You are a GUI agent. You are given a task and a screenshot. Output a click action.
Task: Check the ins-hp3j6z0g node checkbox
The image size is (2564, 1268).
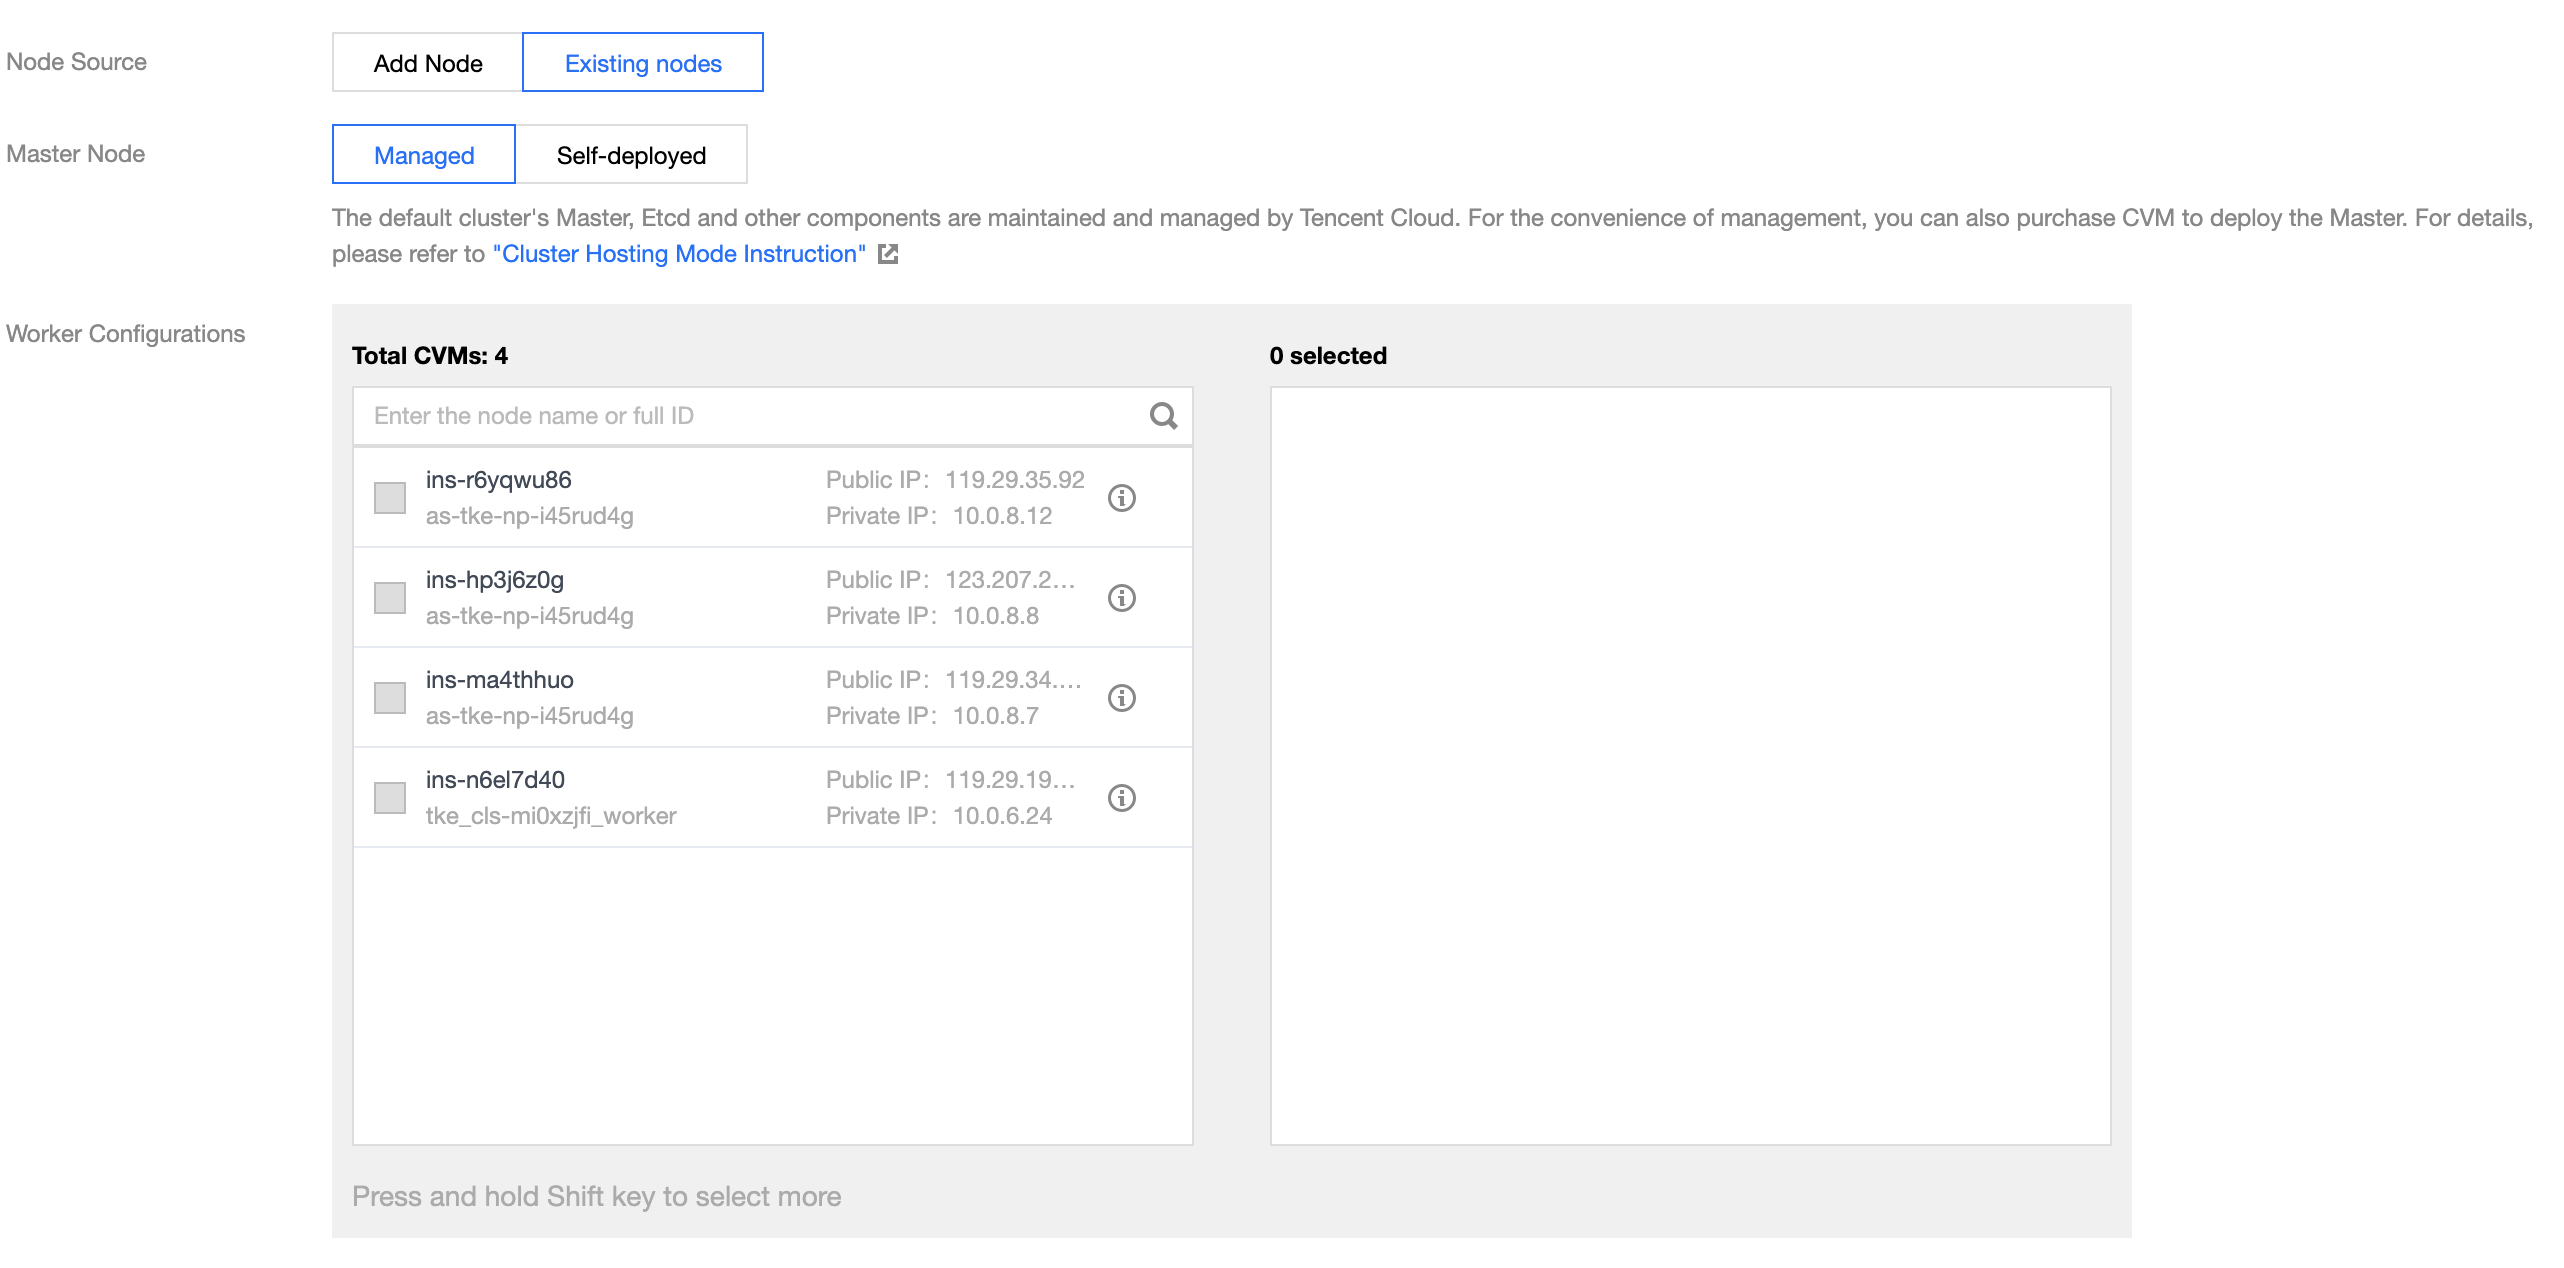(389, 598)
